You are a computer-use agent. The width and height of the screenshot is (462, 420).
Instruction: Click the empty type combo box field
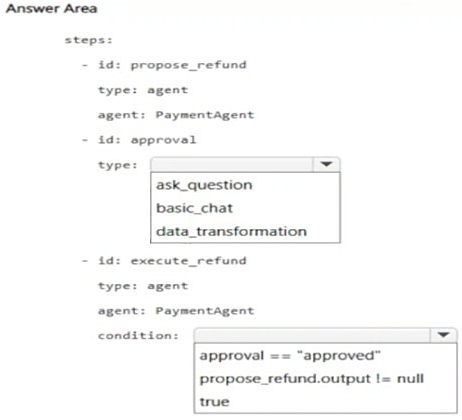(232, 164)
